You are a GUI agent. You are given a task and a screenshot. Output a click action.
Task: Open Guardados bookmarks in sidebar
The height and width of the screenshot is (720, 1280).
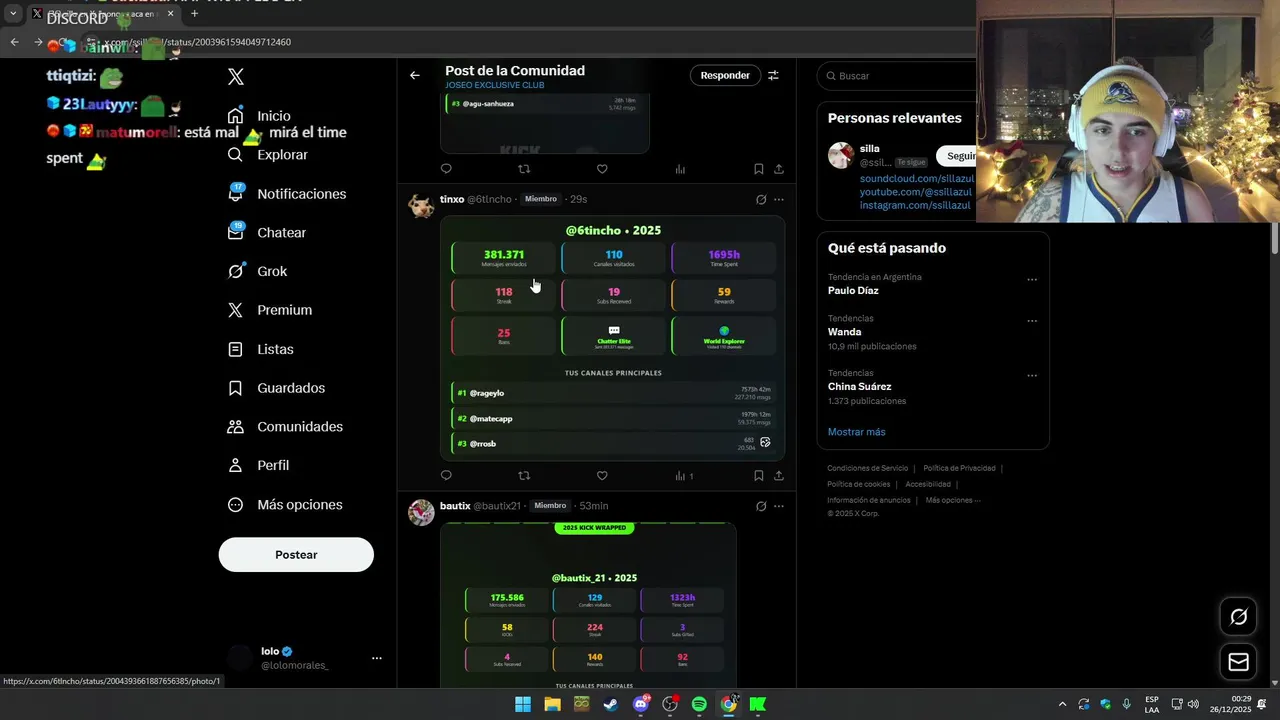point(276,388)
